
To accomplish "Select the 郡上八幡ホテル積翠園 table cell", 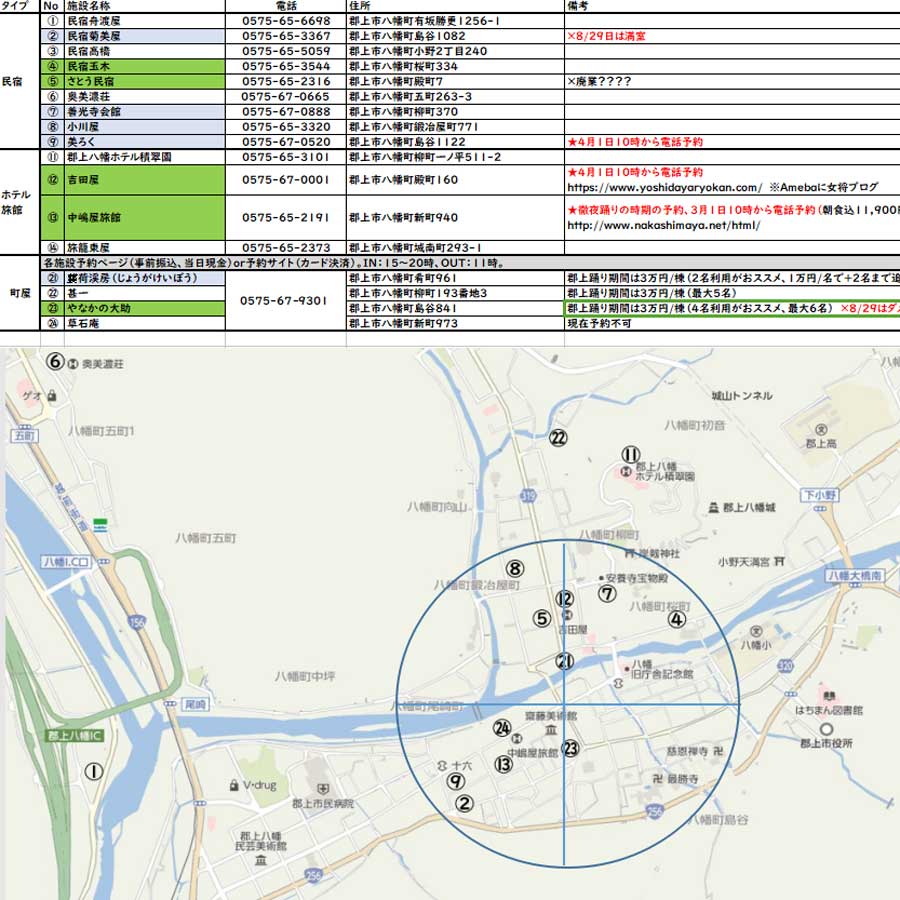I will (145, 157).
